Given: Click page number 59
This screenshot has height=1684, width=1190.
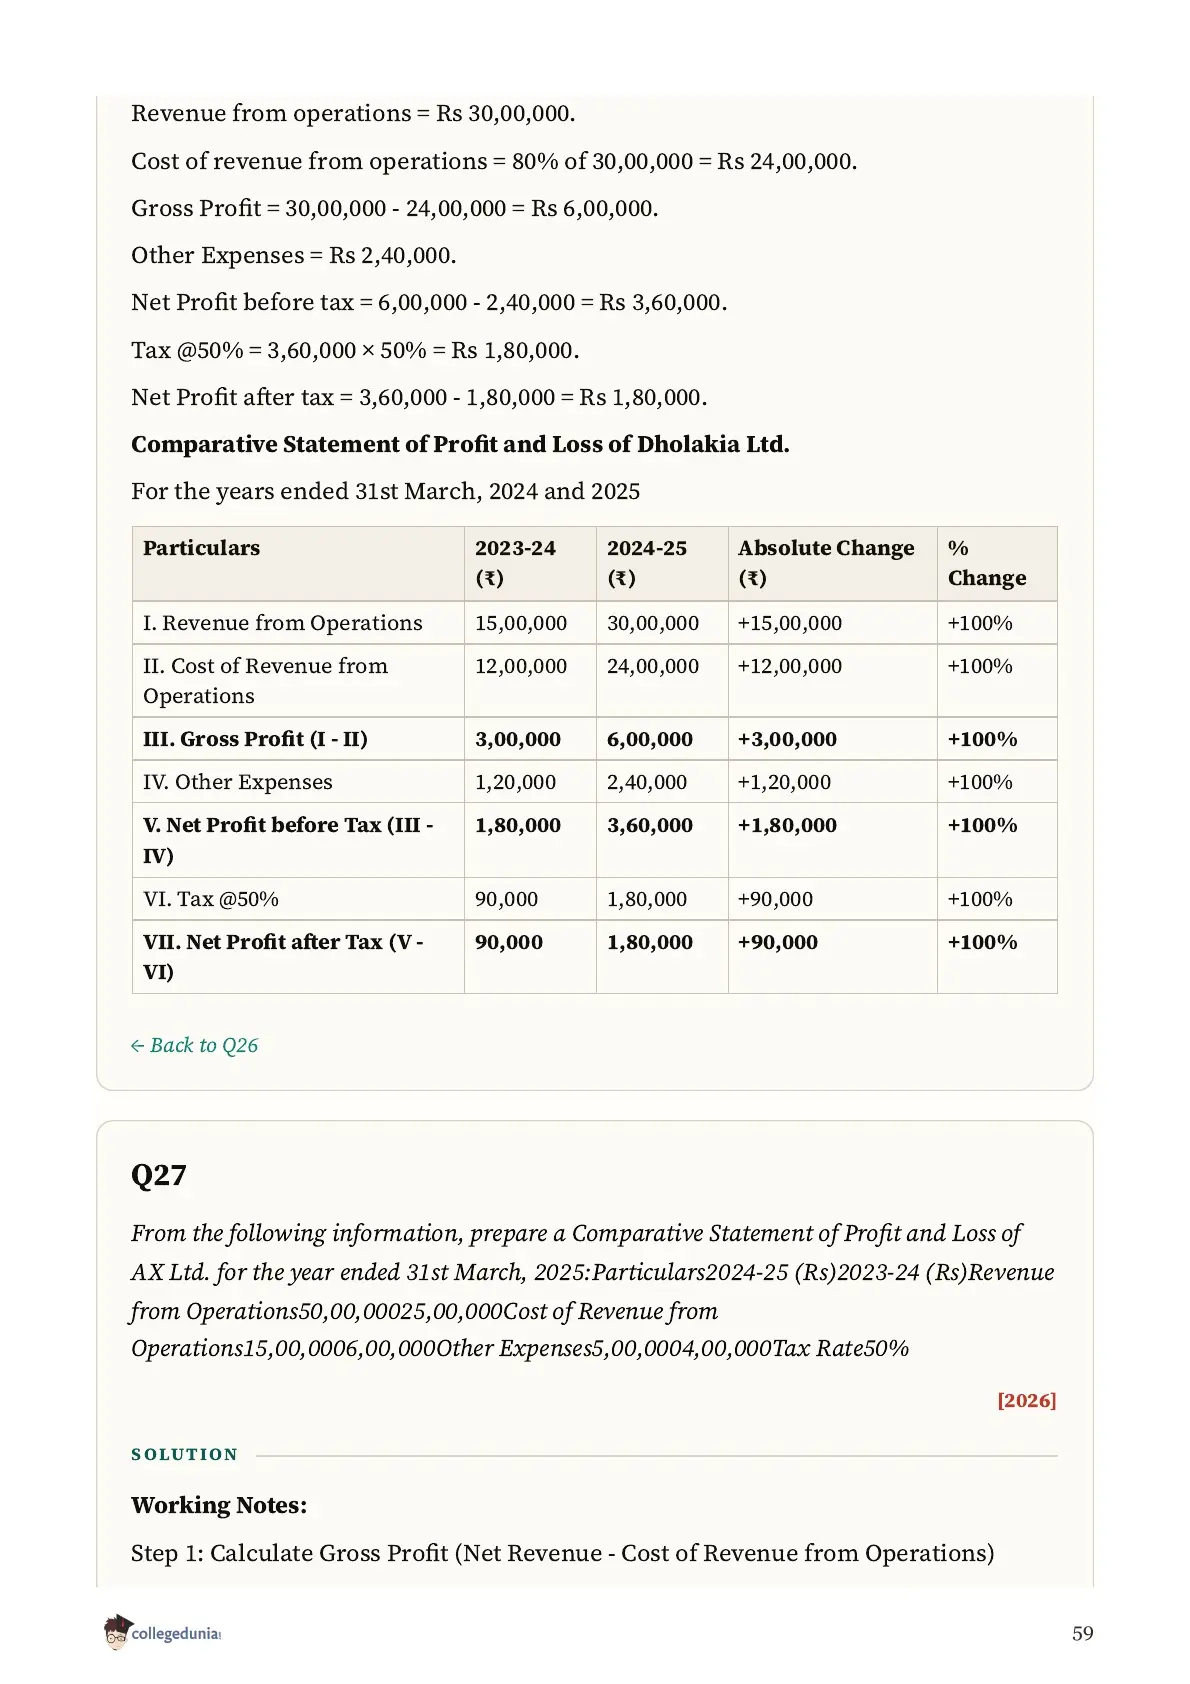Looking at the screenshot, I should (x=1083, y=1633).
